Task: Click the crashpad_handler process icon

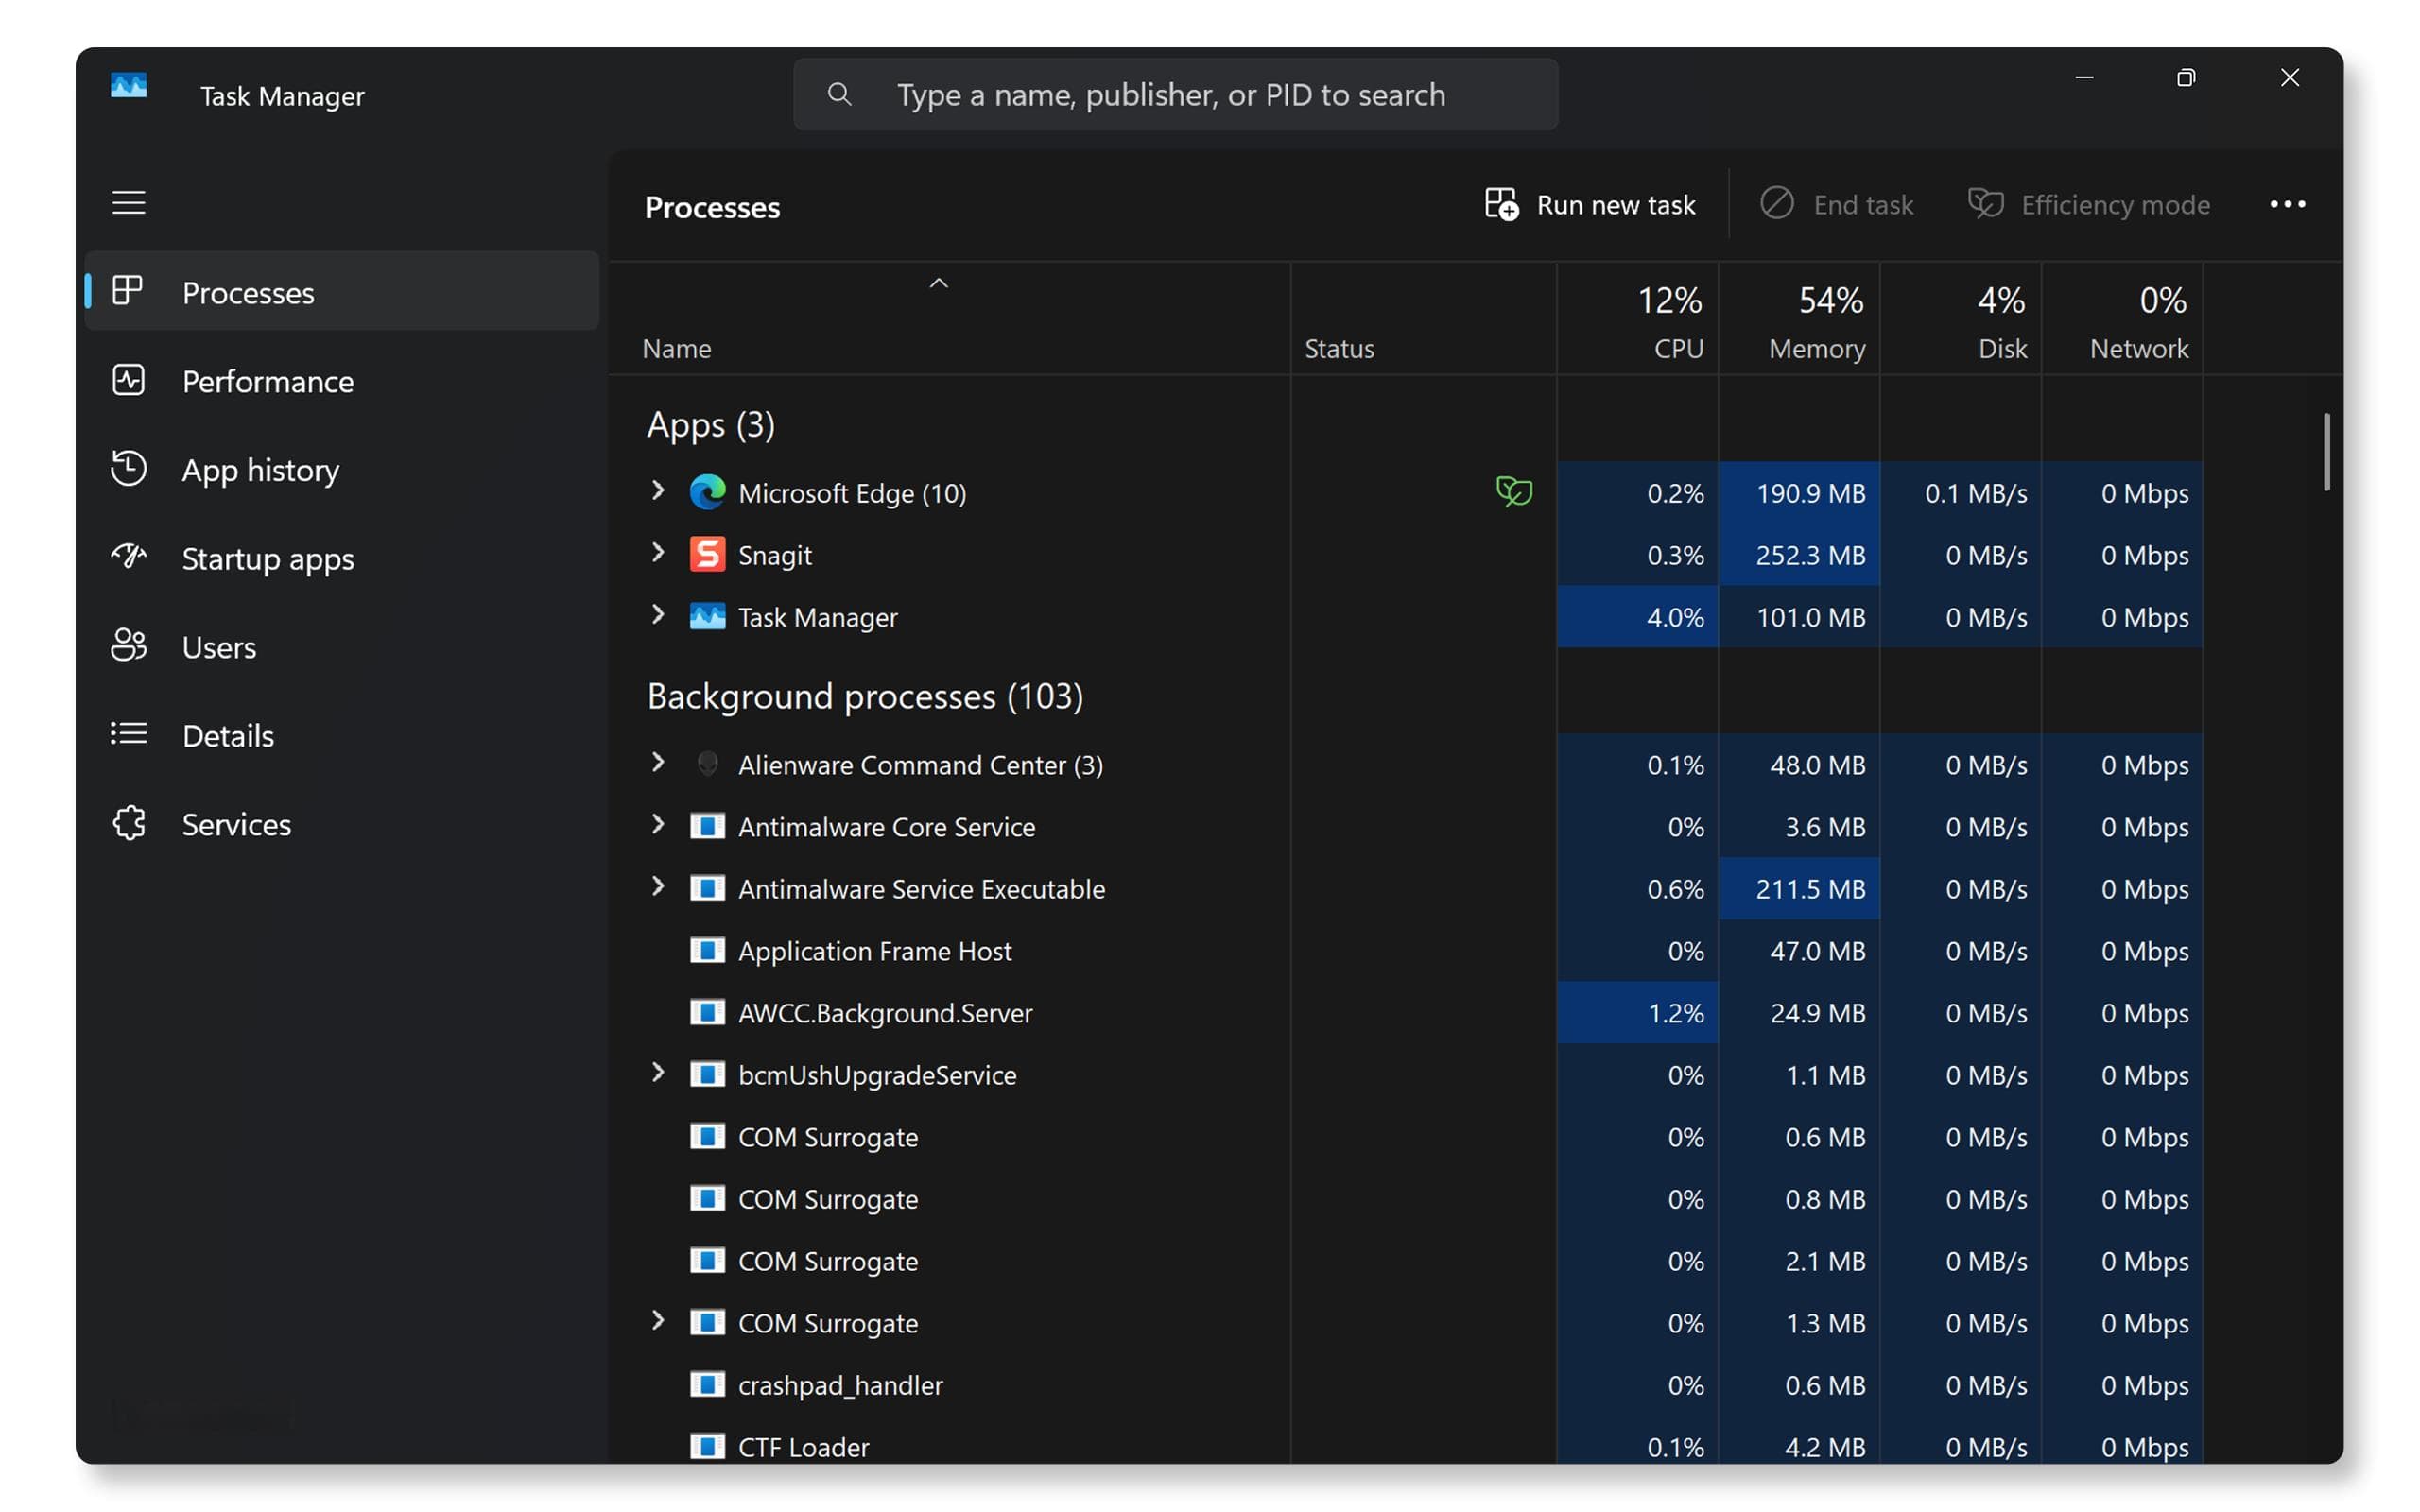Action: coord(707,1384)
